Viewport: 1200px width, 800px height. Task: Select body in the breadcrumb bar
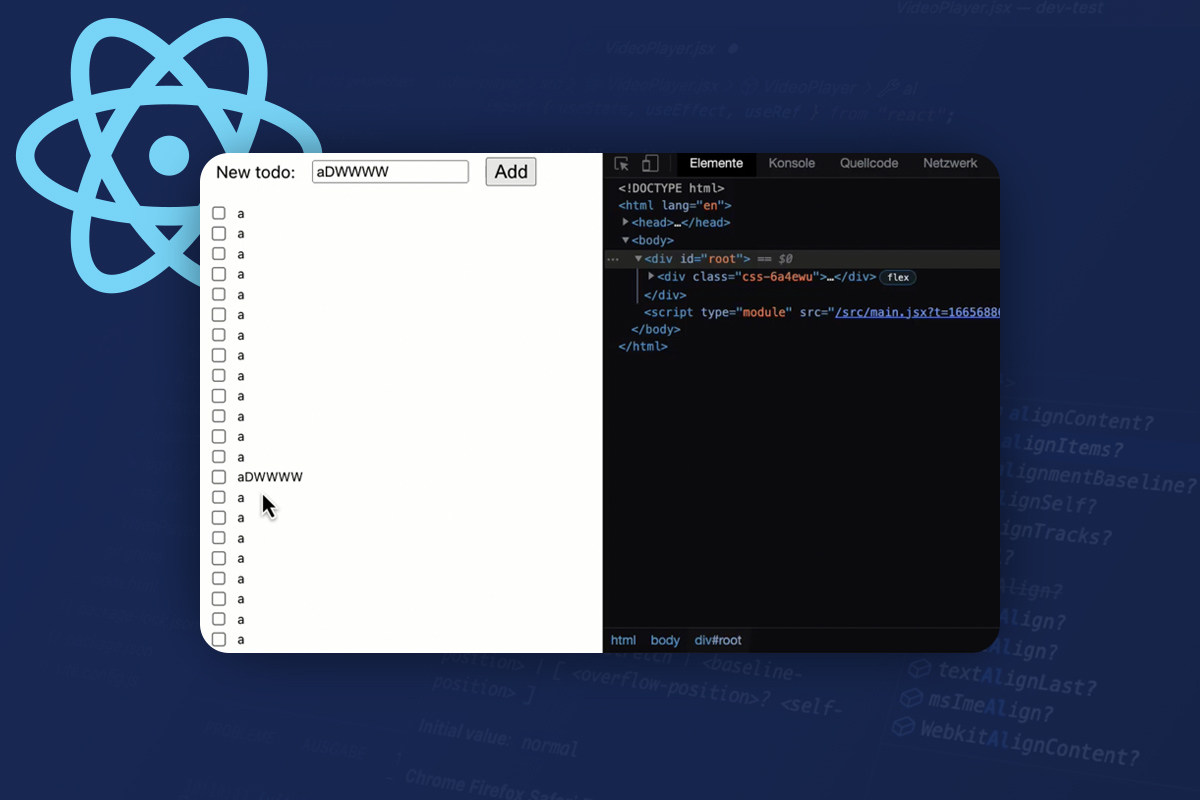pyautogui.click(x=664, y=640)
